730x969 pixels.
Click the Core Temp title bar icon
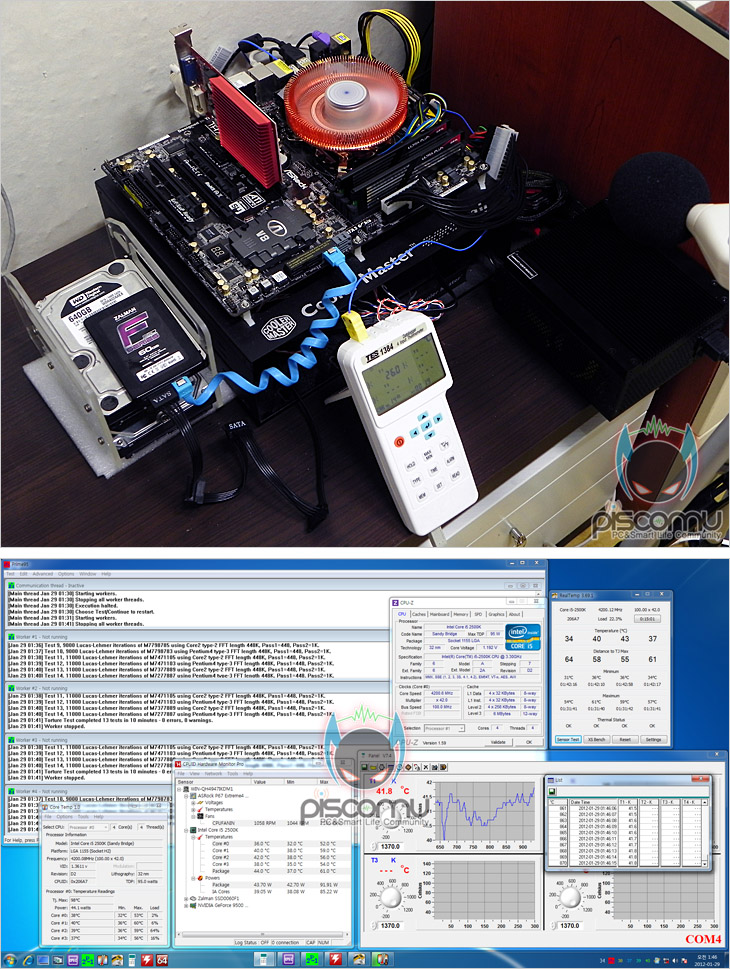click(45, 807)
